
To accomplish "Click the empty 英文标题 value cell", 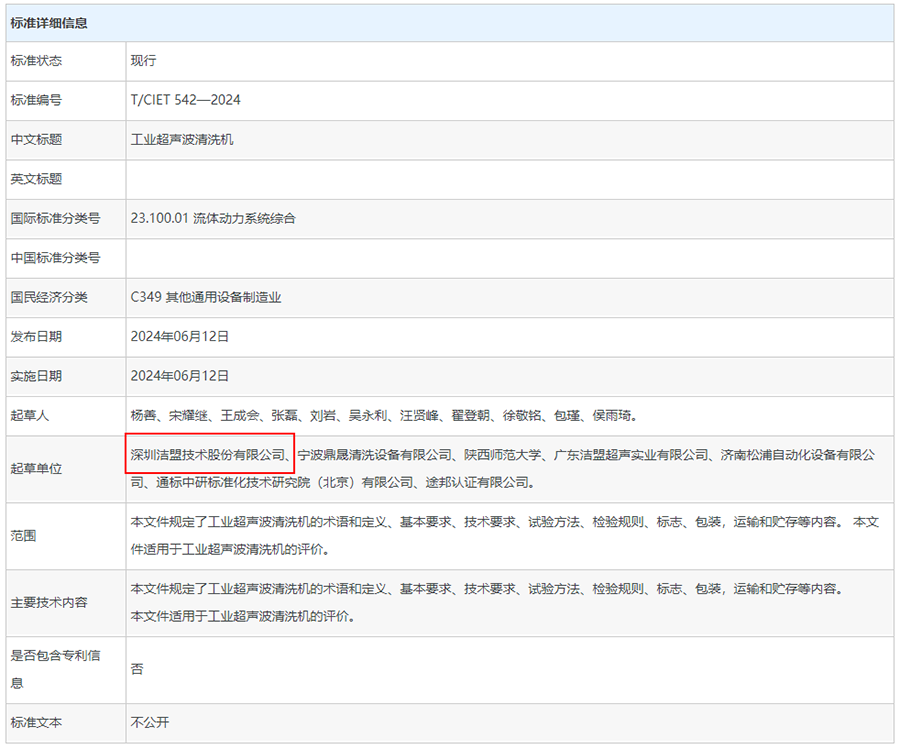I will coord(509,179).
